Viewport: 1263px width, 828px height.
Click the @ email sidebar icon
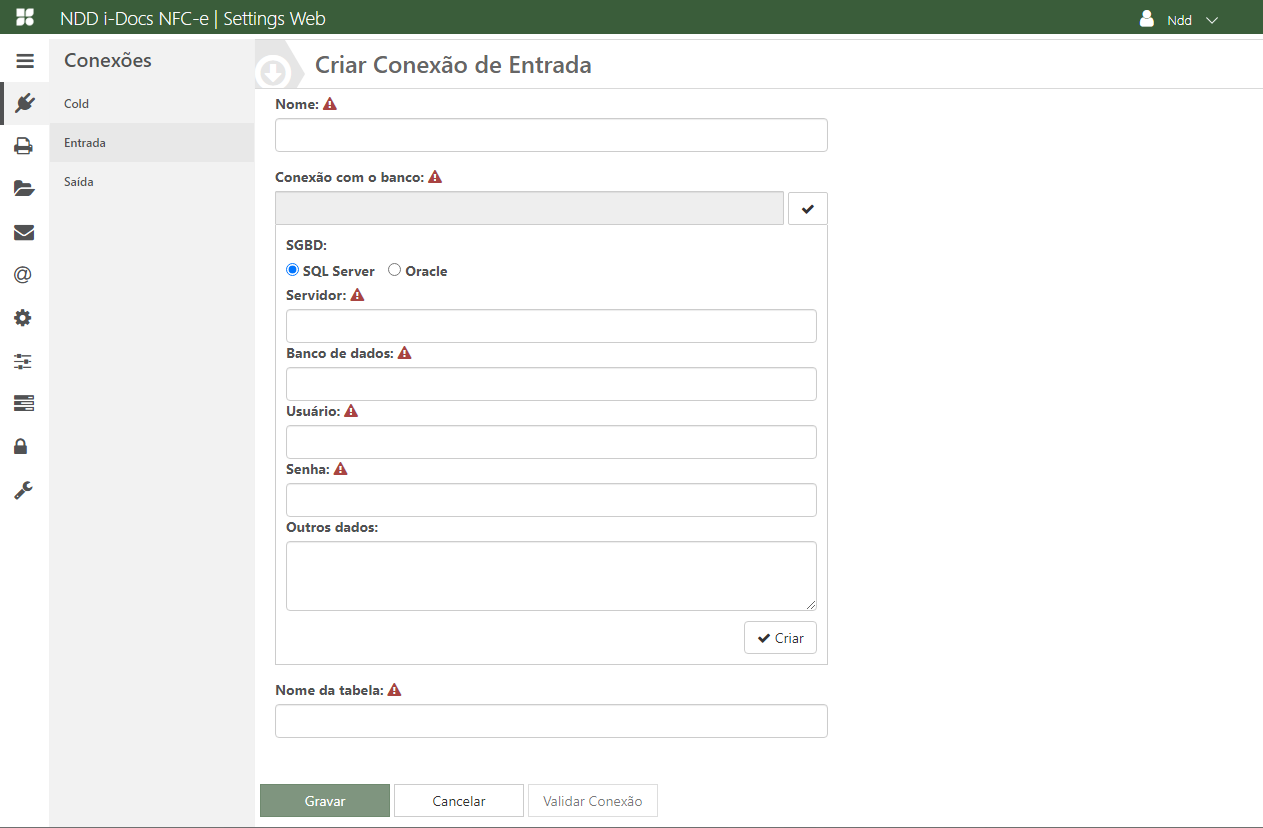point(23,275)
